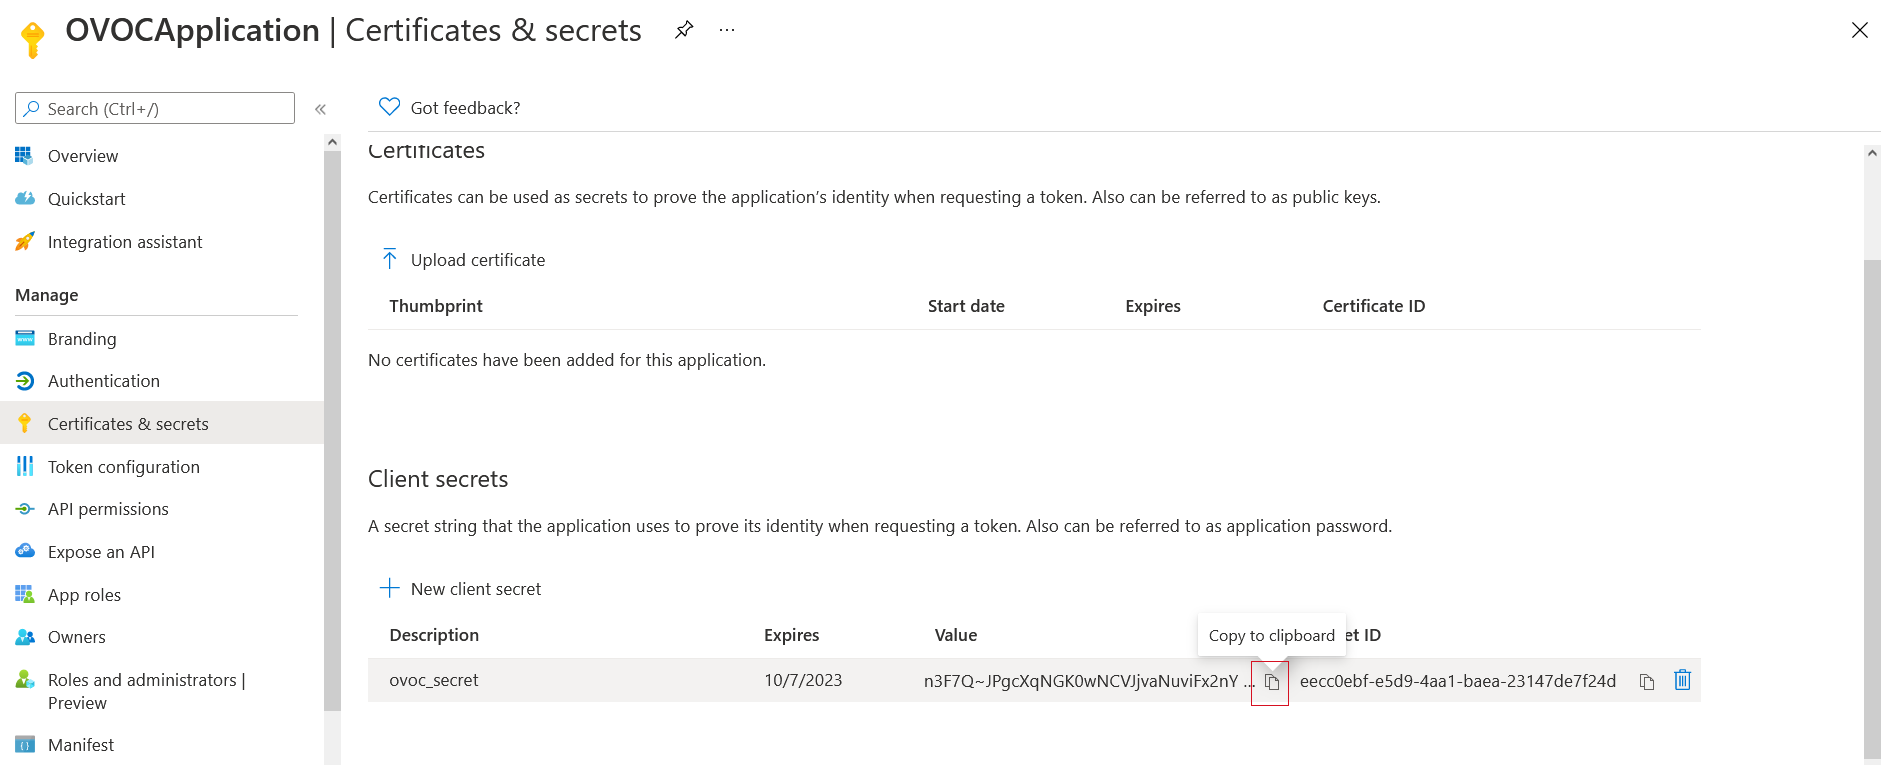Copy the Secret ID to clipboard

click(x=1646, y=682)
